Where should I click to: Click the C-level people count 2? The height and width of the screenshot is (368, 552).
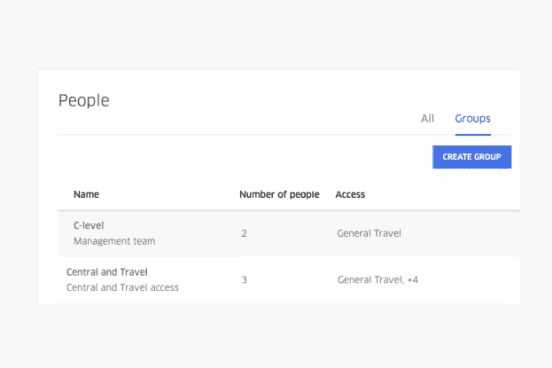[x=244, y=233]
